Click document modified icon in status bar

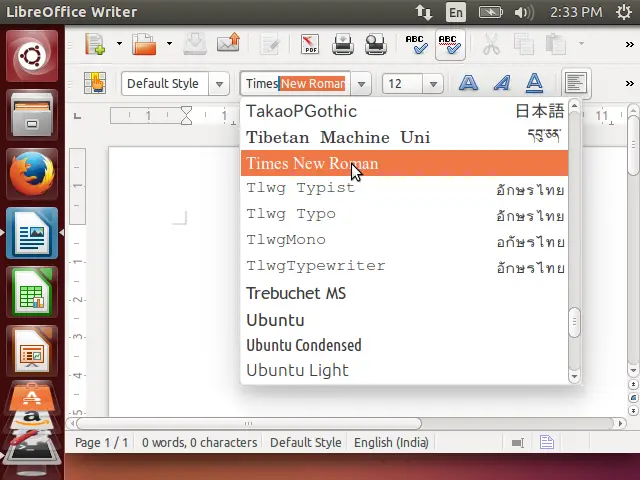547,442
